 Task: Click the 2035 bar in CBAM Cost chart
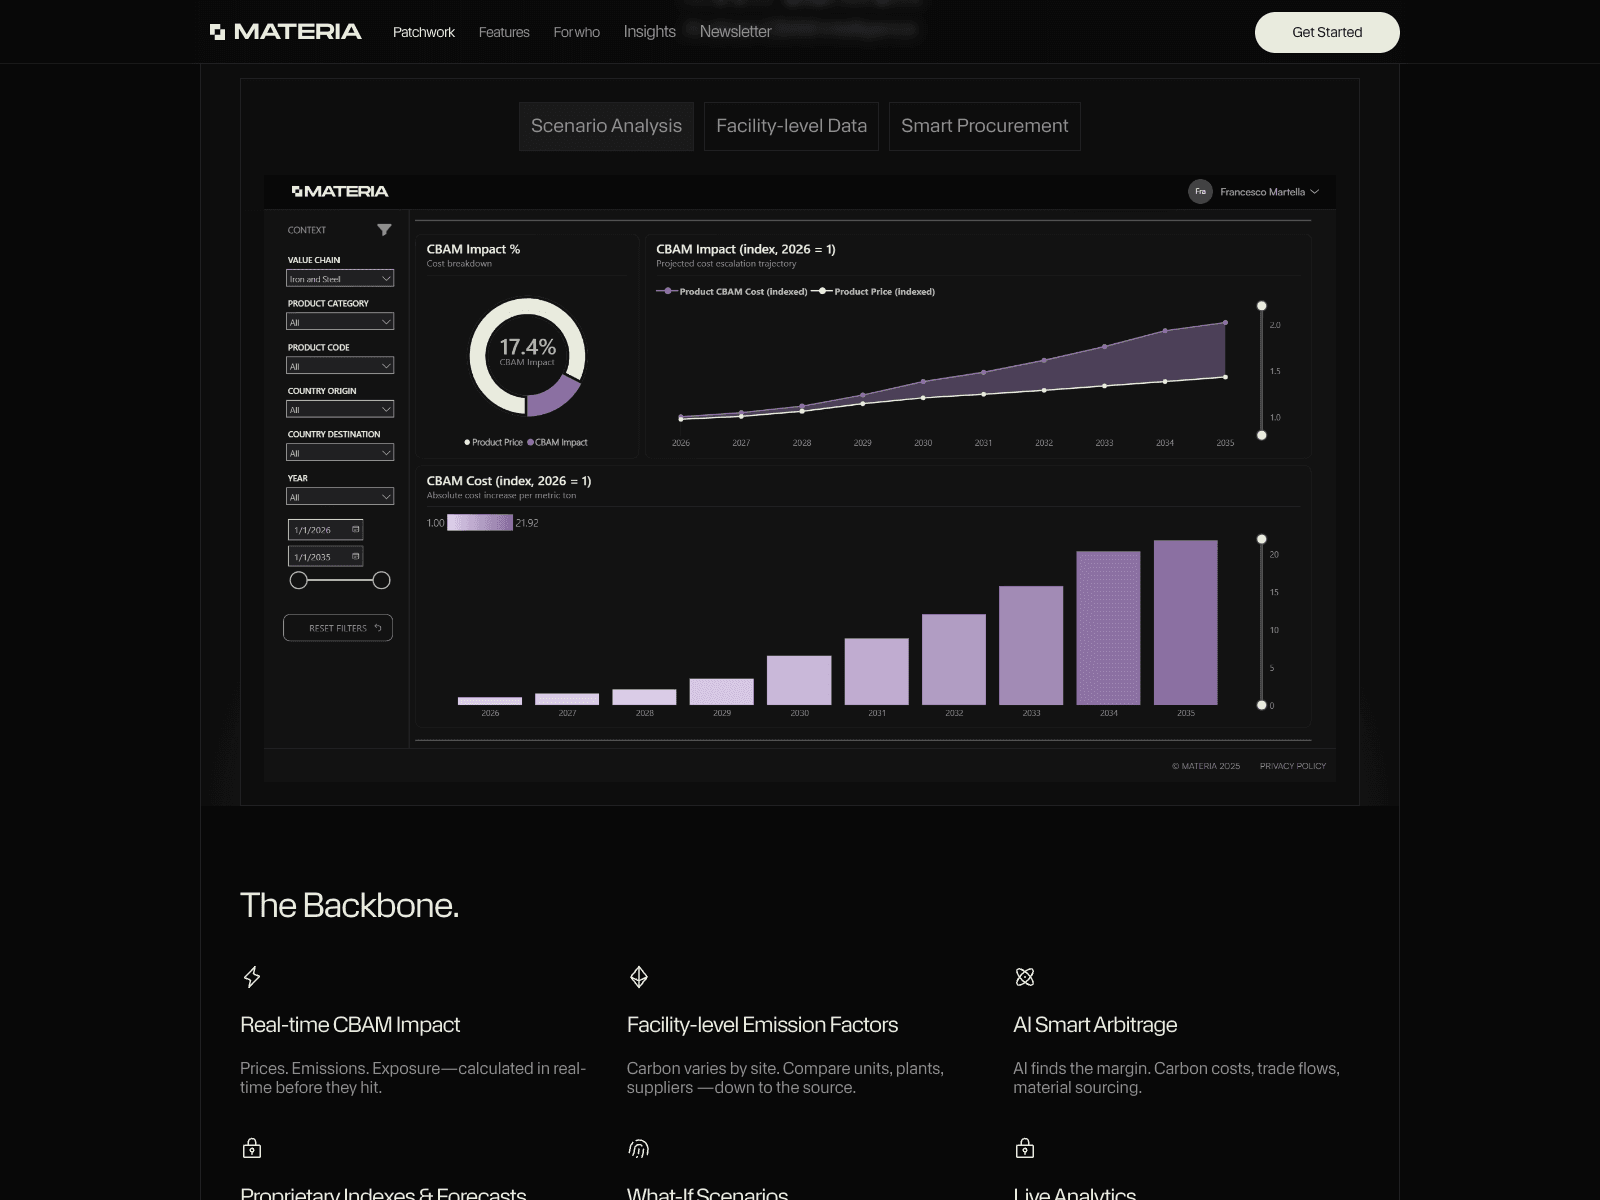pos(1186,622)
